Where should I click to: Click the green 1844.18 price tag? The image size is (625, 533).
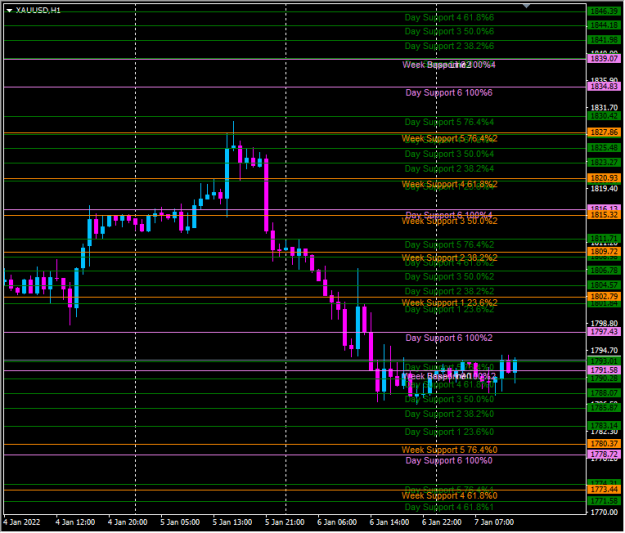click(604, 26)
